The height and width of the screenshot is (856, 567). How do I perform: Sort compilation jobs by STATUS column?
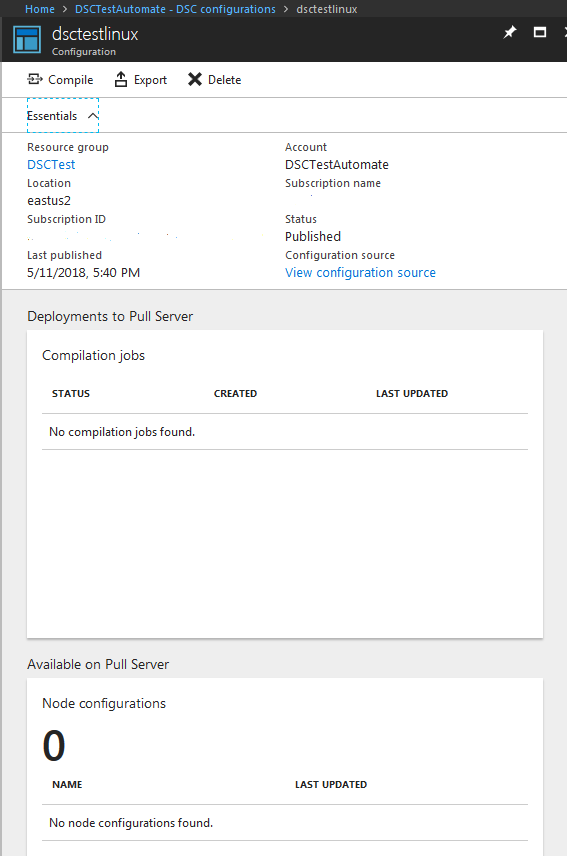tap(71, 394)
